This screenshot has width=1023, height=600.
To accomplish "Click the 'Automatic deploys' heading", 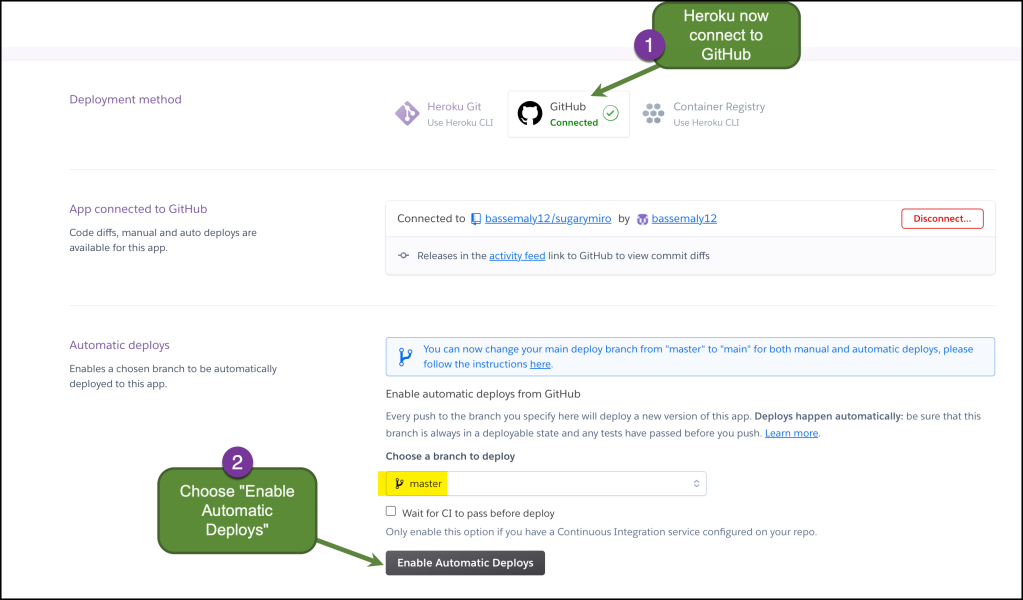I will tap(119, 345).
